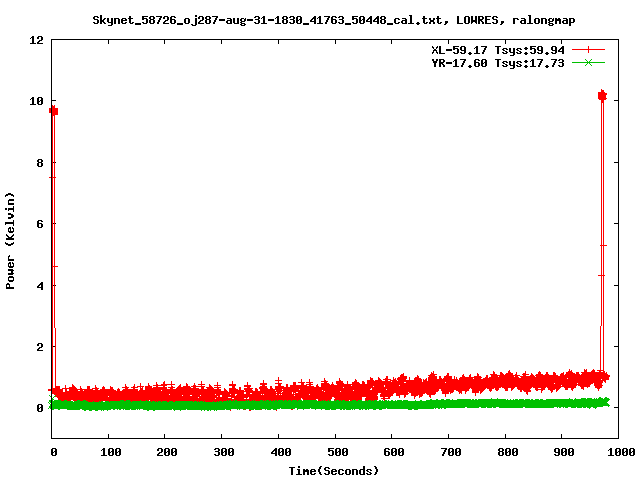Click the x-axis tick label 500

[x=338, y=452]
